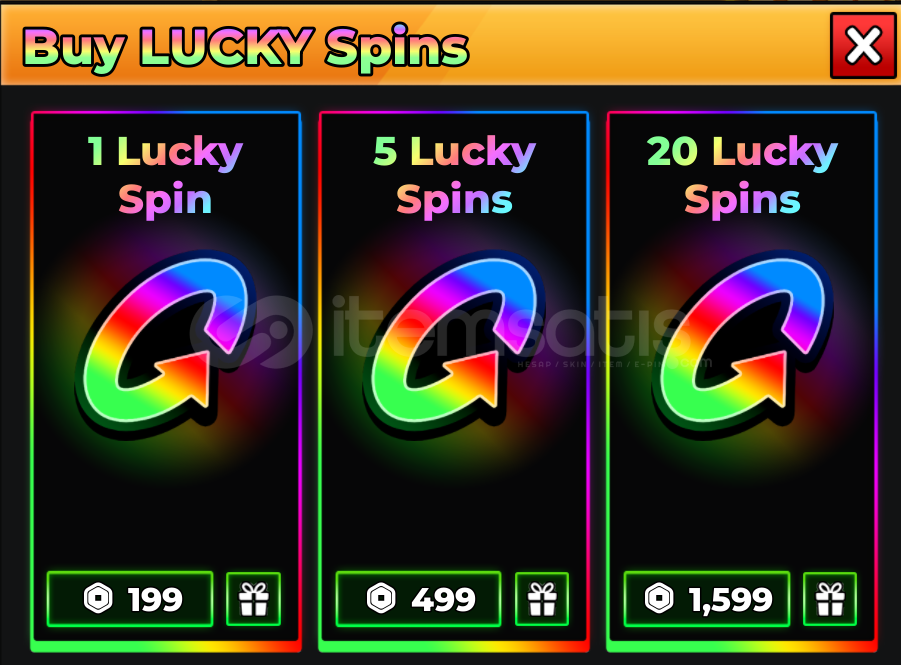Viewport: 901px width, 665px height.
Task: Gift the 20 Lucky Spins pack
Action: click(x=830, y=599)
